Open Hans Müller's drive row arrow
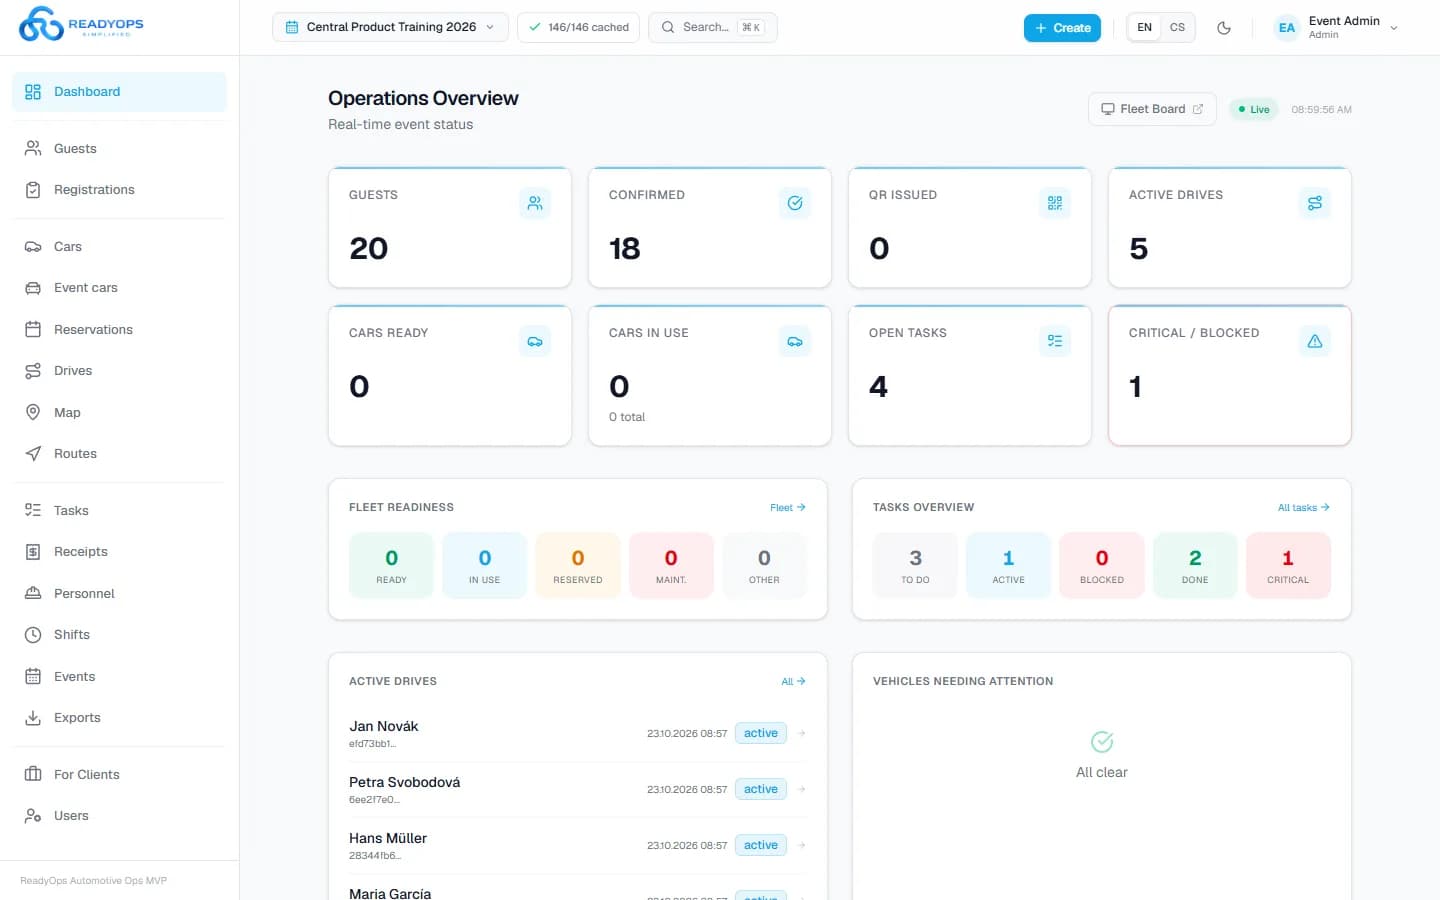 [x=802, y=845]
